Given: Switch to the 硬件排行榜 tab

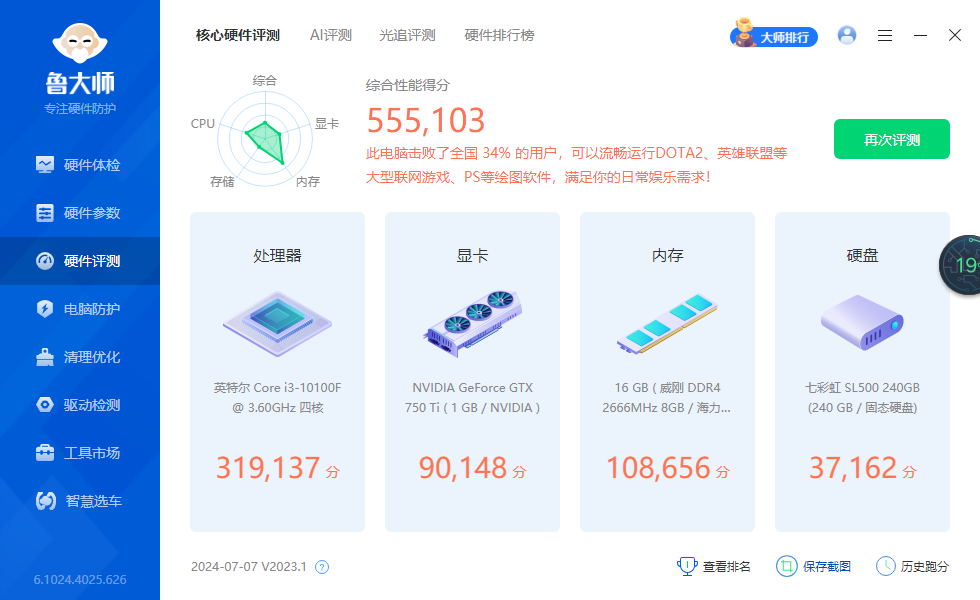Looking at the screenshot, I should pyautogui.click(x=499, y=36).
